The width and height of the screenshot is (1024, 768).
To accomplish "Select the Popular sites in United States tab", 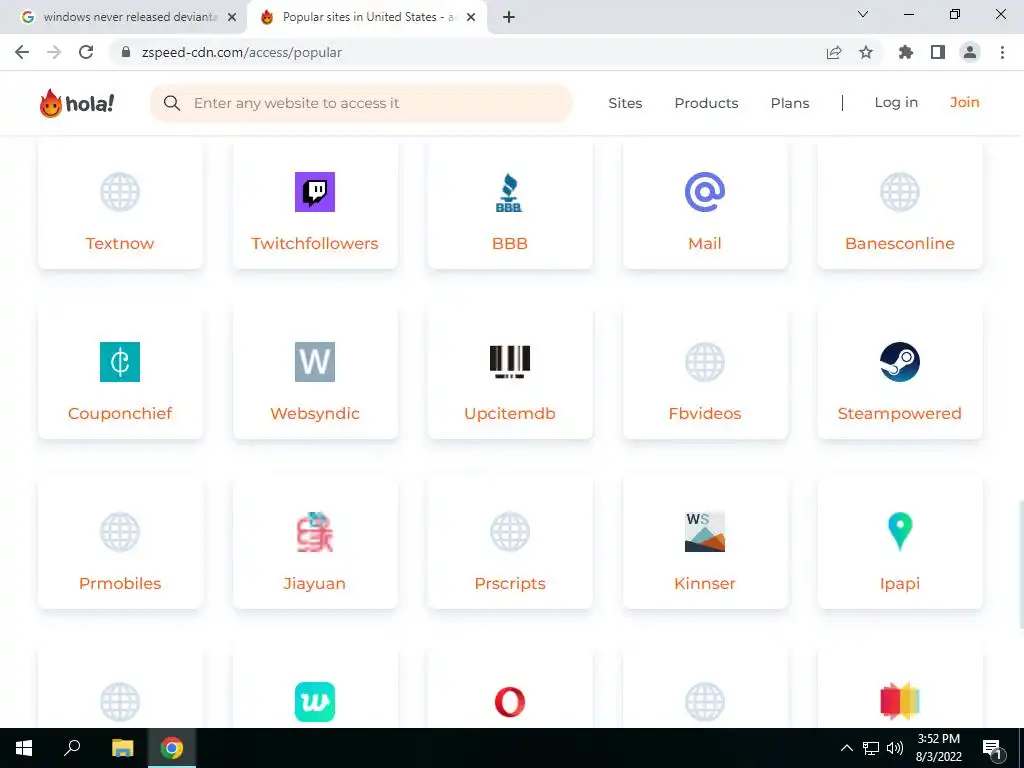I will click(x=367, y=17).
